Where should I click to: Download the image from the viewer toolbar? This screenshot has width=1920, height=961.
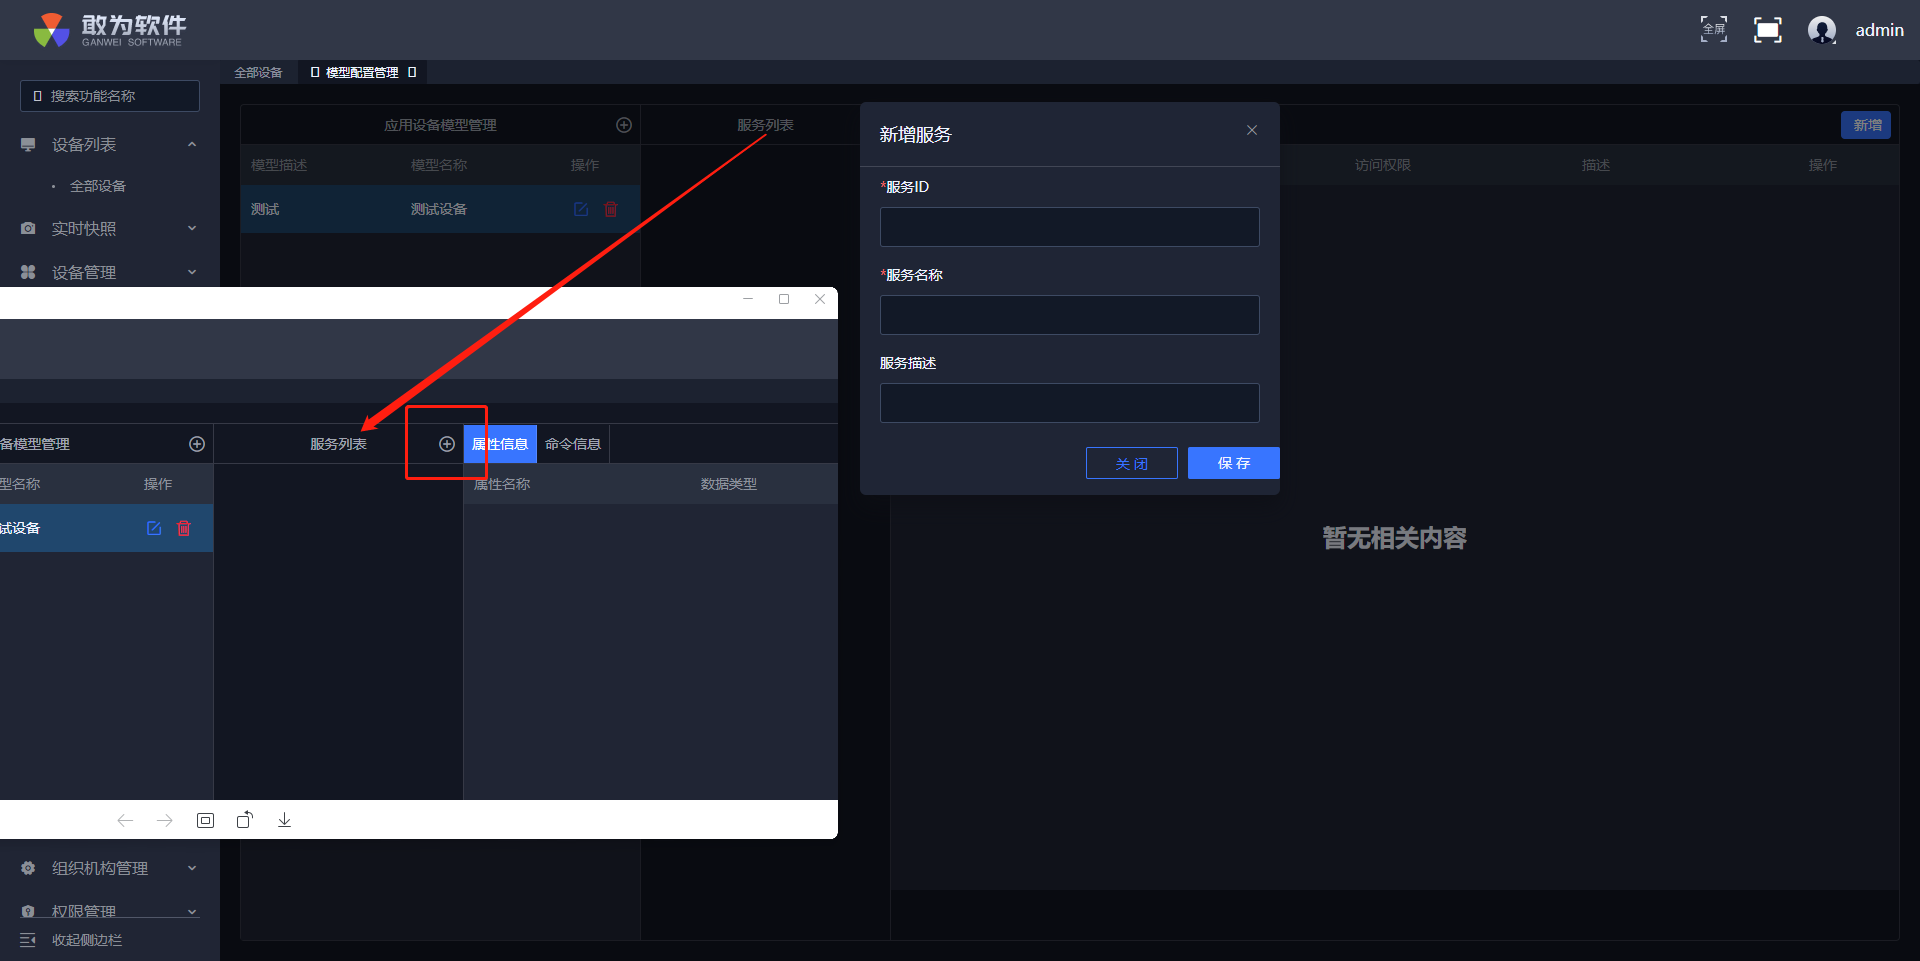point(284,820)
